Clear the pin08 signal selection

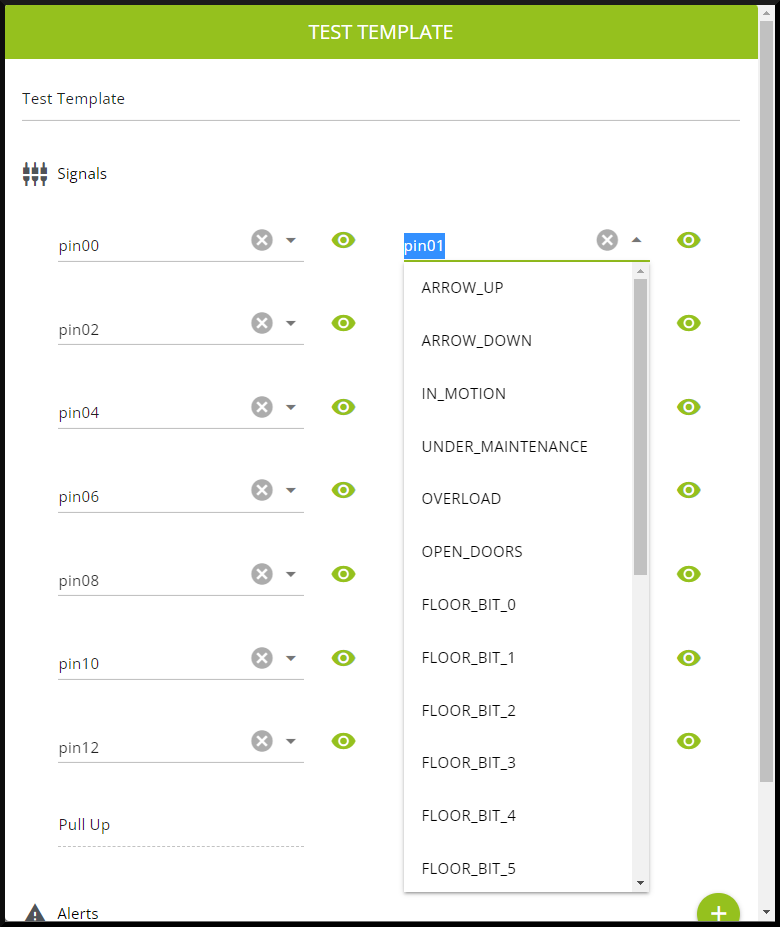(262, 574)
